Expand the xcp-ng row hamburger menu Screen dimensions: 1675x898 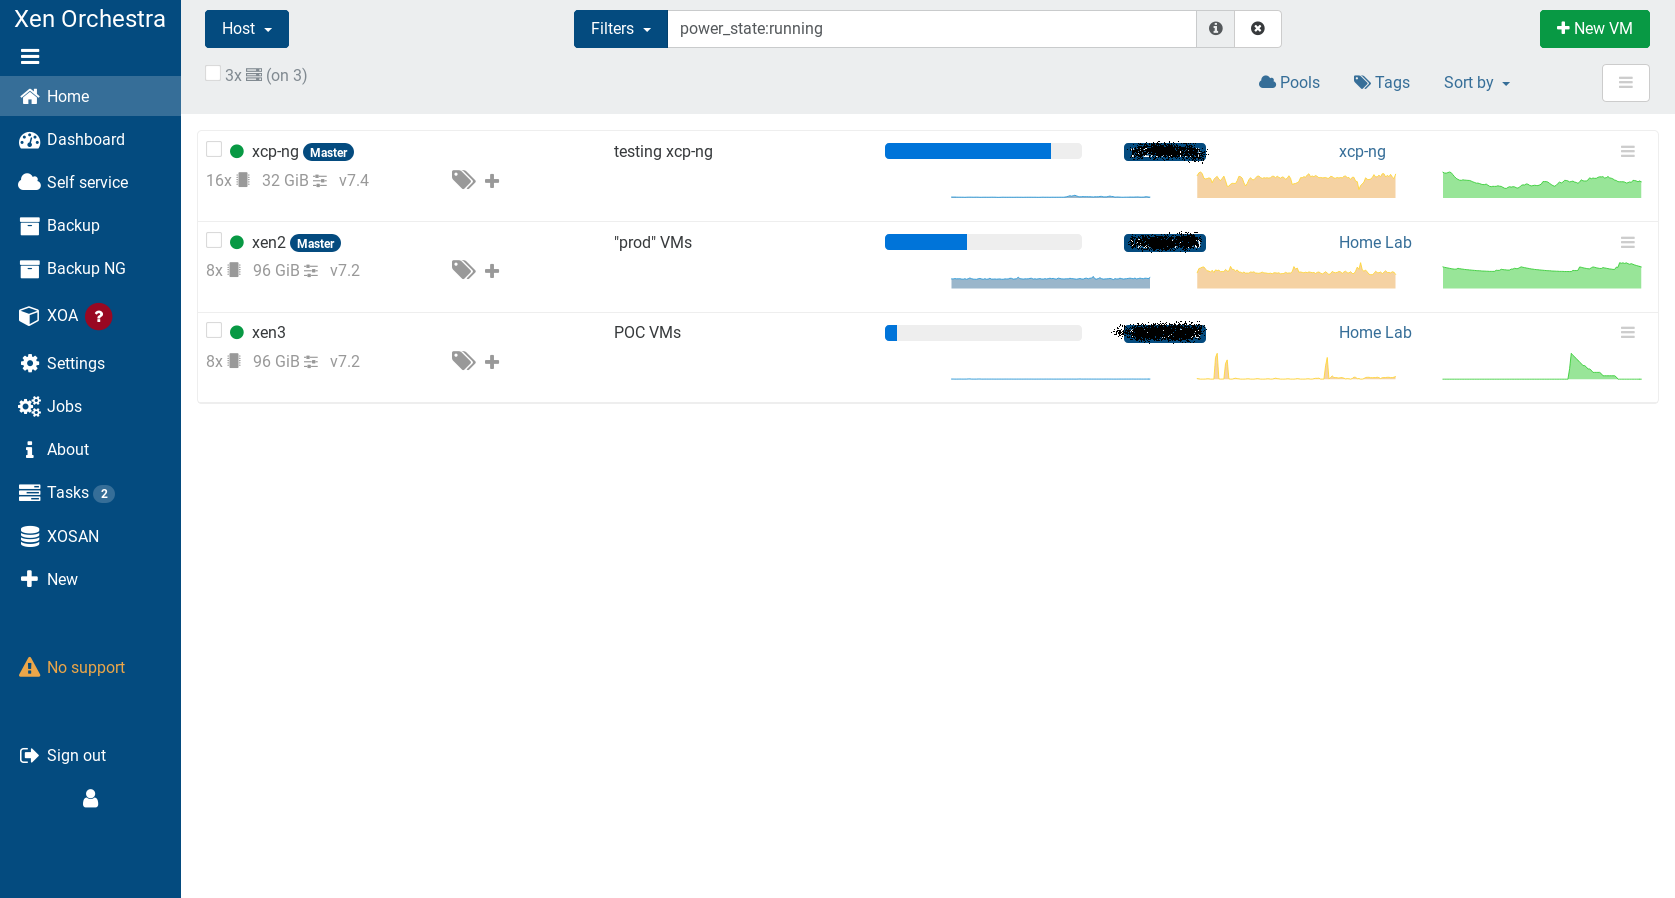point(1628,152)
